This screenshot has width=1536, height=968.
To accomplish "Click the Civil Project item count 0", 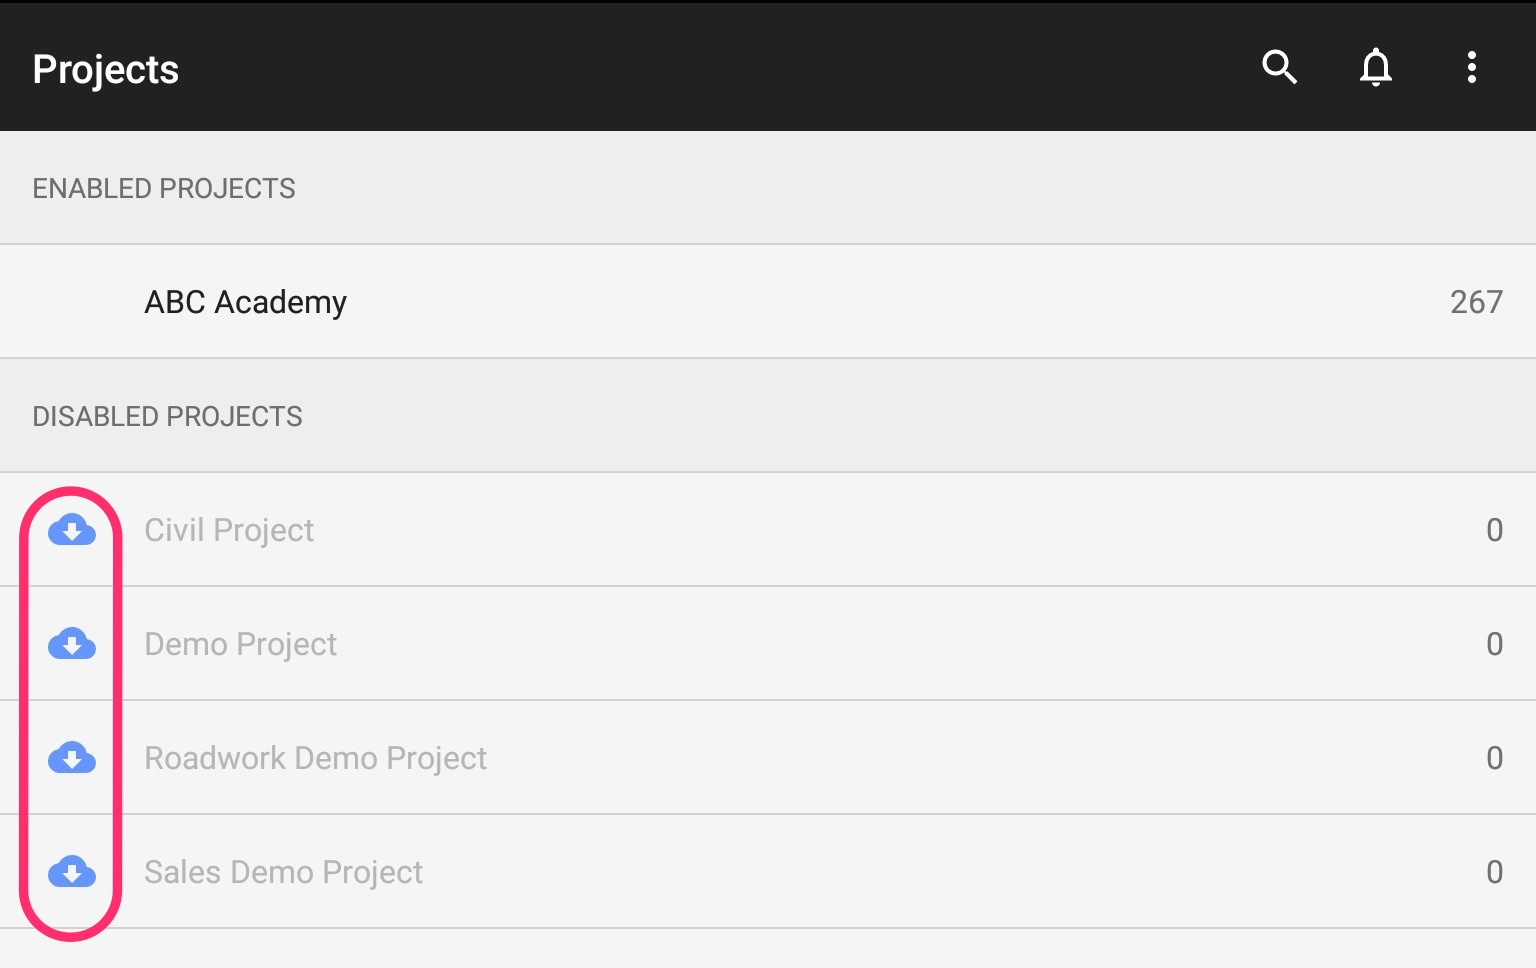I will tap(1494, 530).
